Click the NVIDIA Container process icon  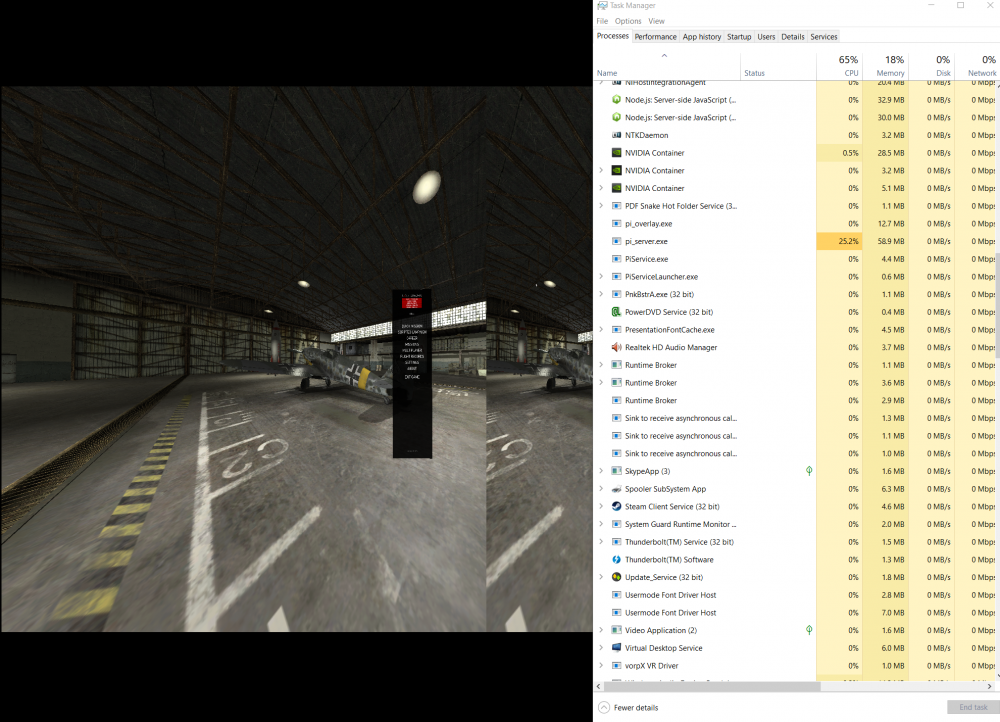click(615, 152)
